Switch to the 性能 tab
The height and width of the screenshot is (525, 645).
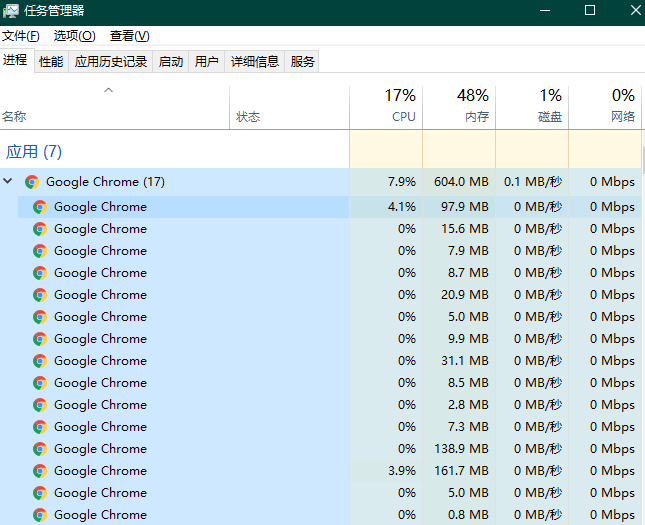coord(51,62)
